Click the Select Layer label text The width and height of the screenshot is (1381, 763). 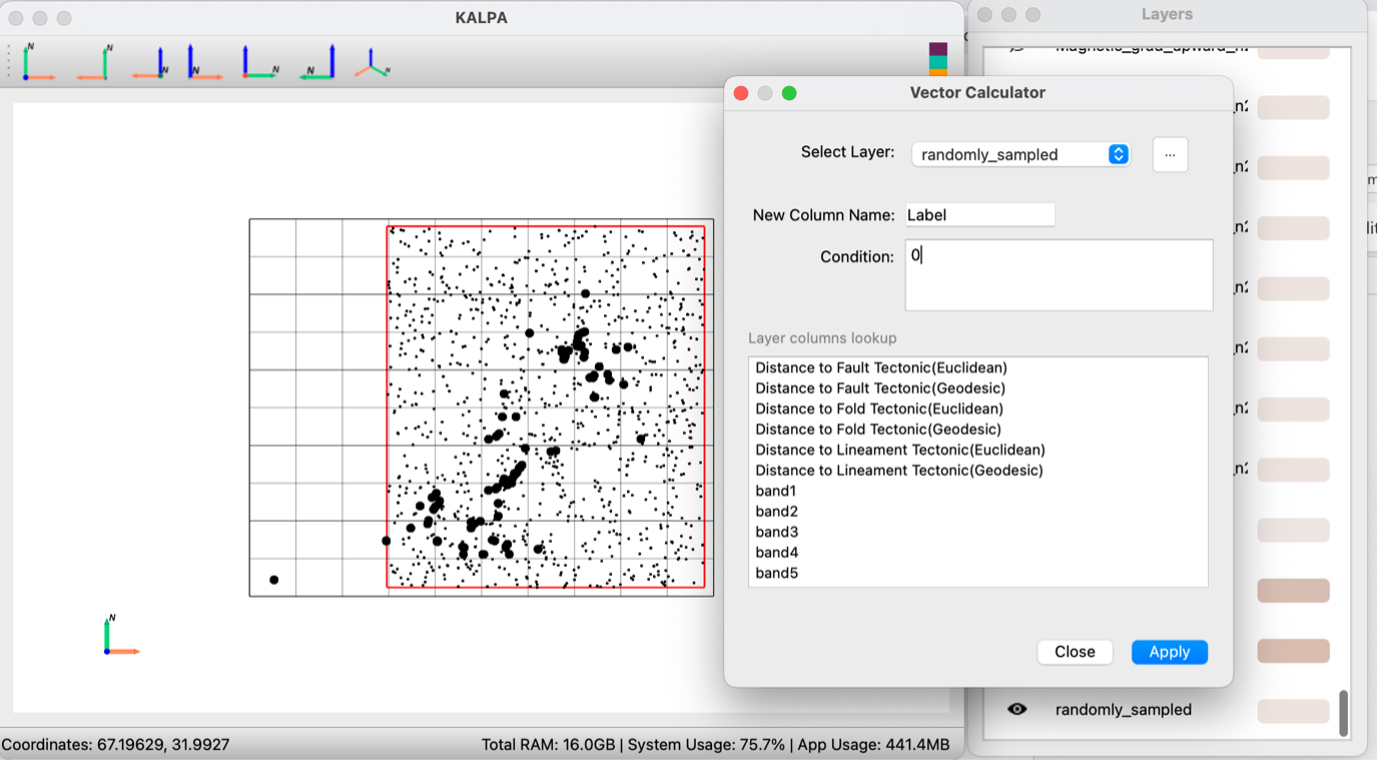(847, 153)
